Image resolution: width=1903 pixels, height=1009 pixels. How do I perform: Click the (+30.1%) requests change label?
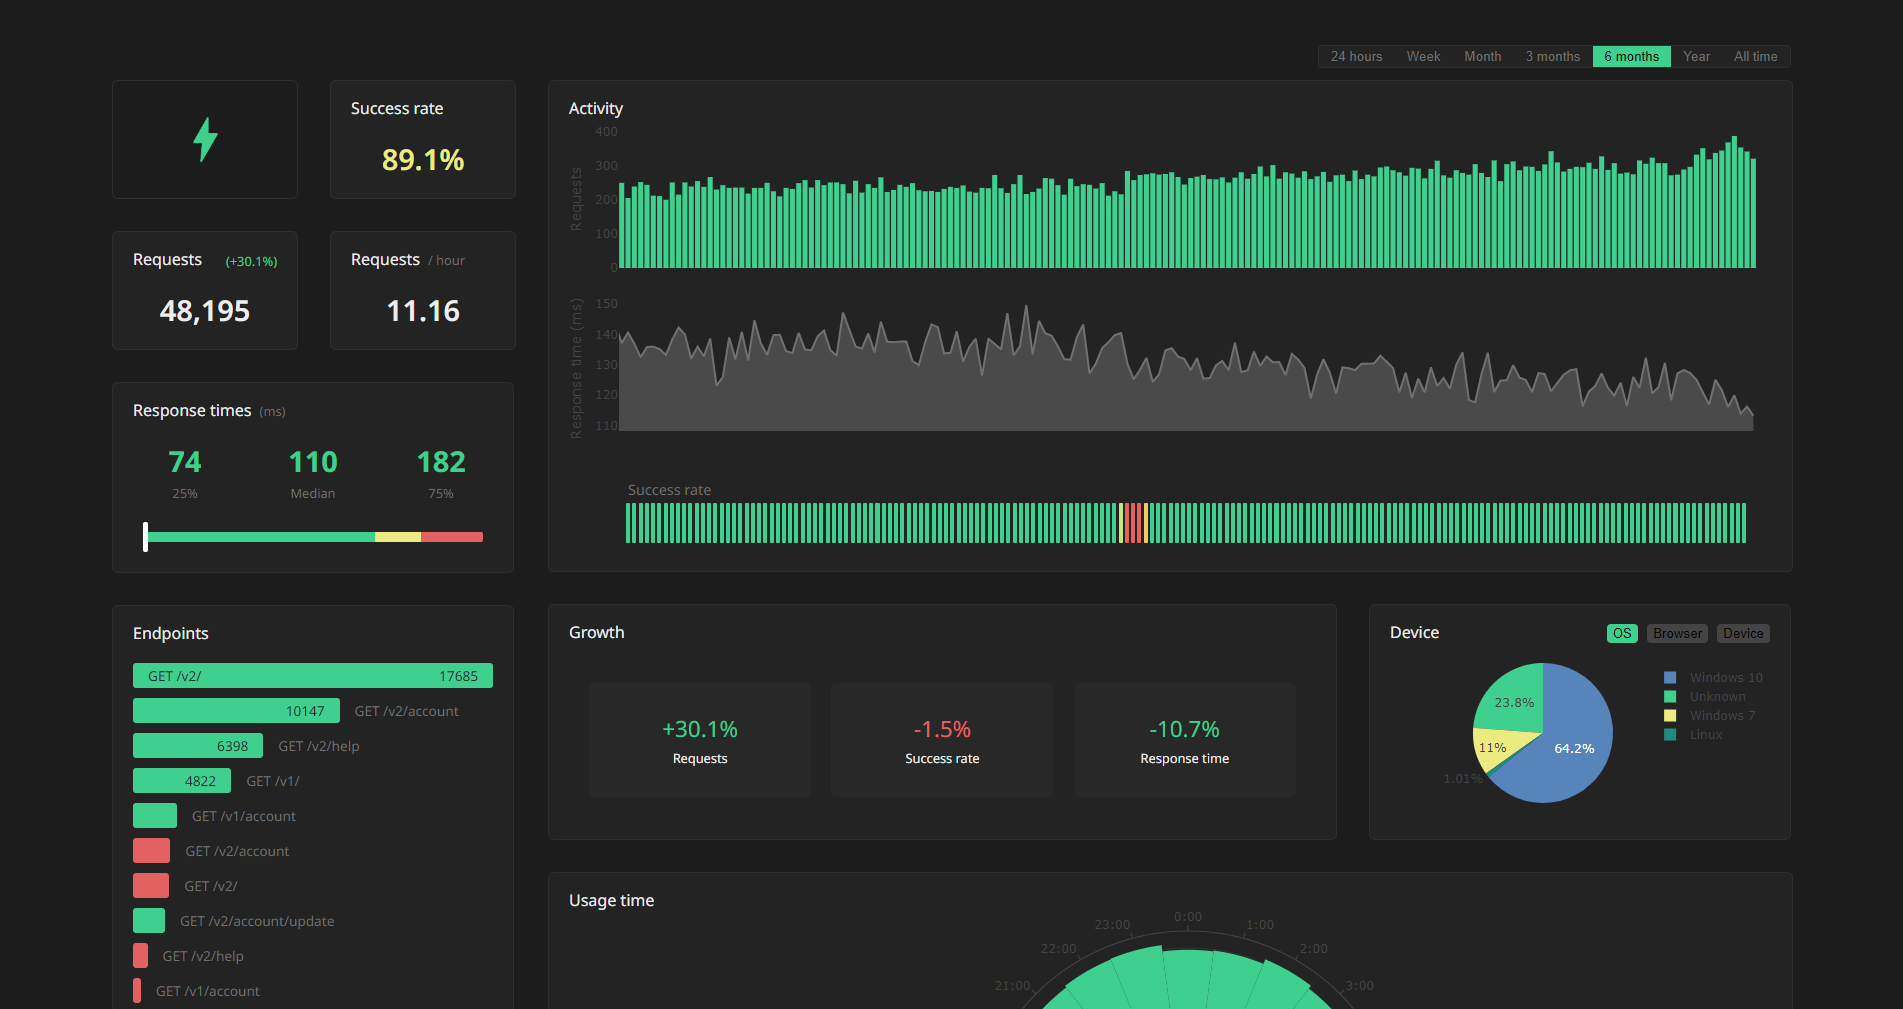[x=251, y=261]
